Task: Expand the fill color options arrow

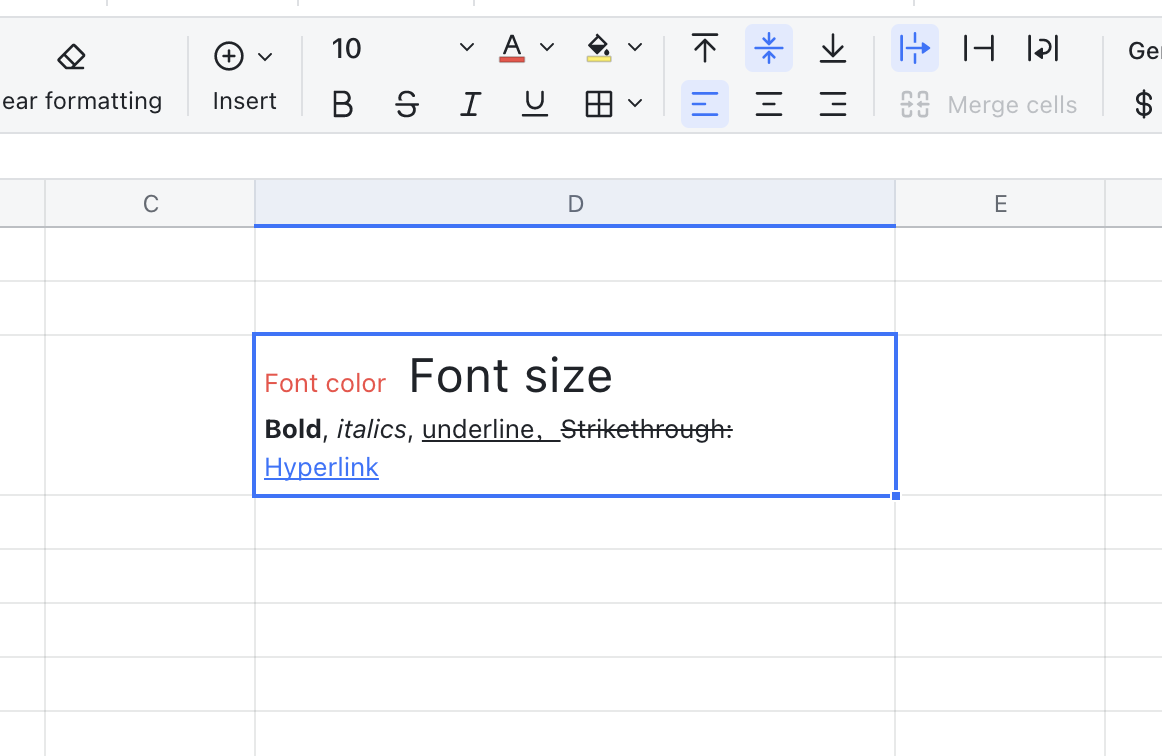Action: click(635, 48)
